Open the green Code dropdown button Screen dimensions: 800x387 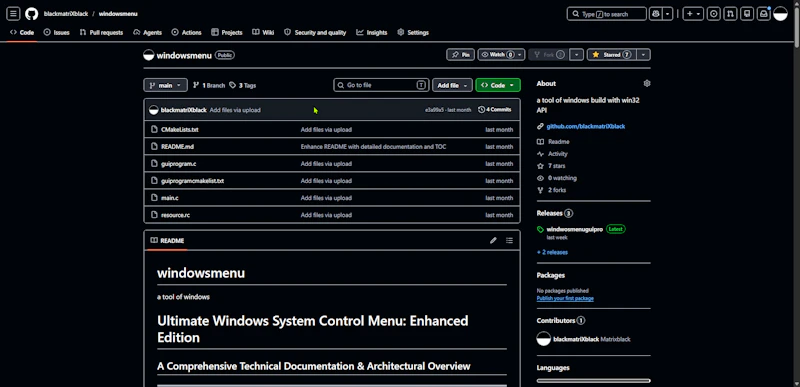[x=497, y=85]
